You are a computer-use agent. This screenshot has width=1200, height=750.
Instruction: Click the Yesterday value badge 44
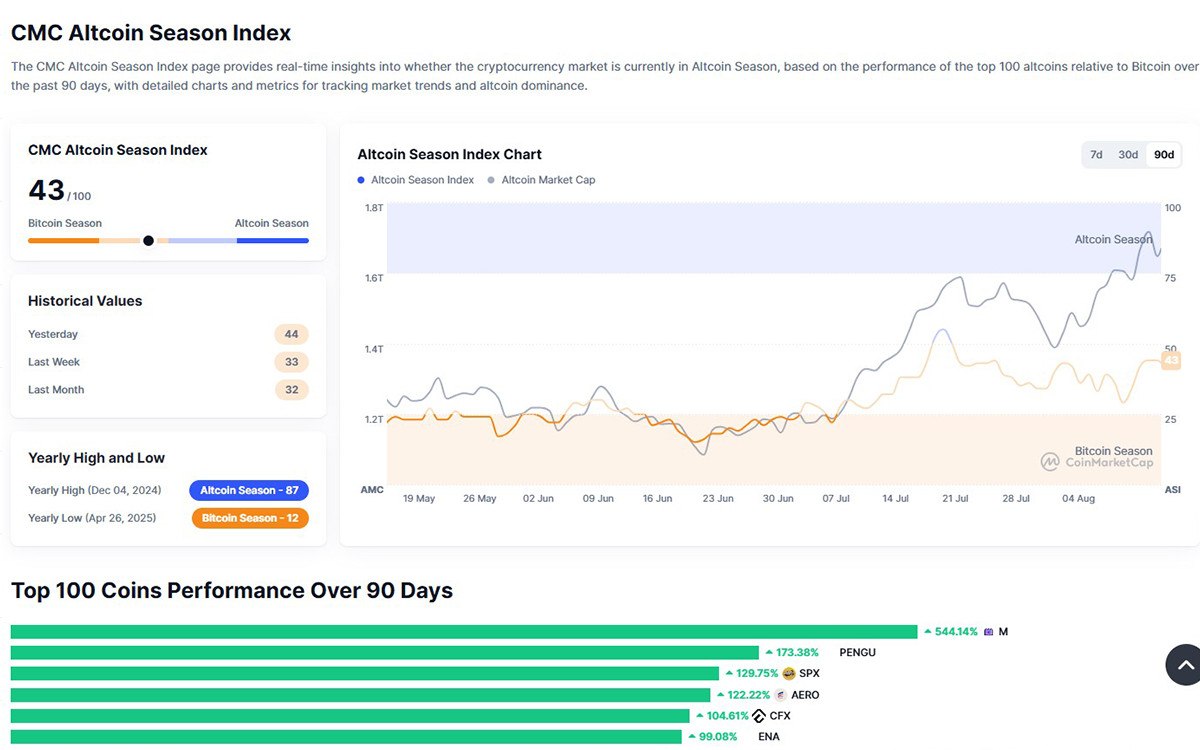coord(291,334)
